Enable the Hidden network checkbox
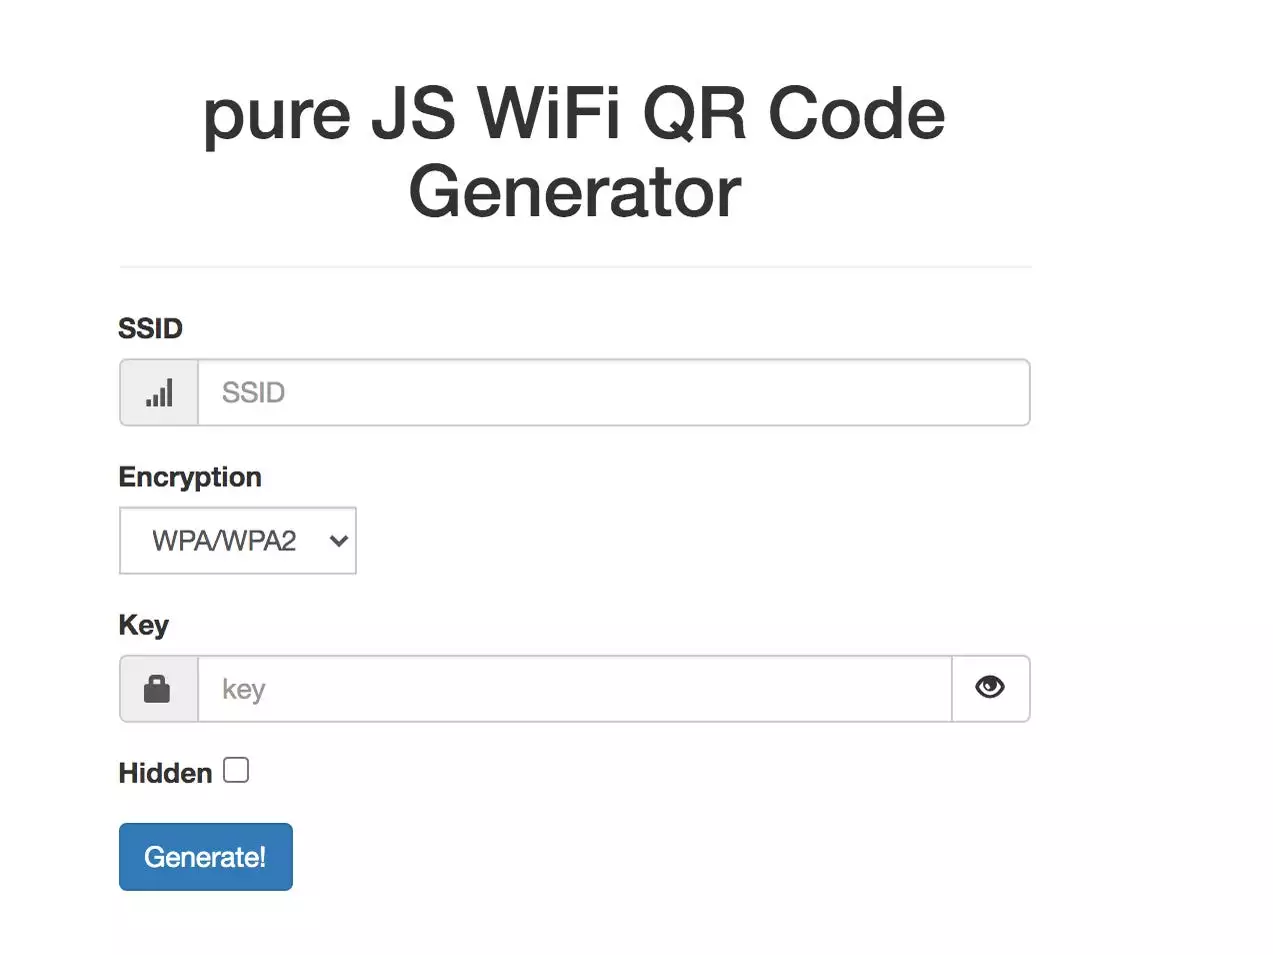1273x955 pixels. point(236,770)
